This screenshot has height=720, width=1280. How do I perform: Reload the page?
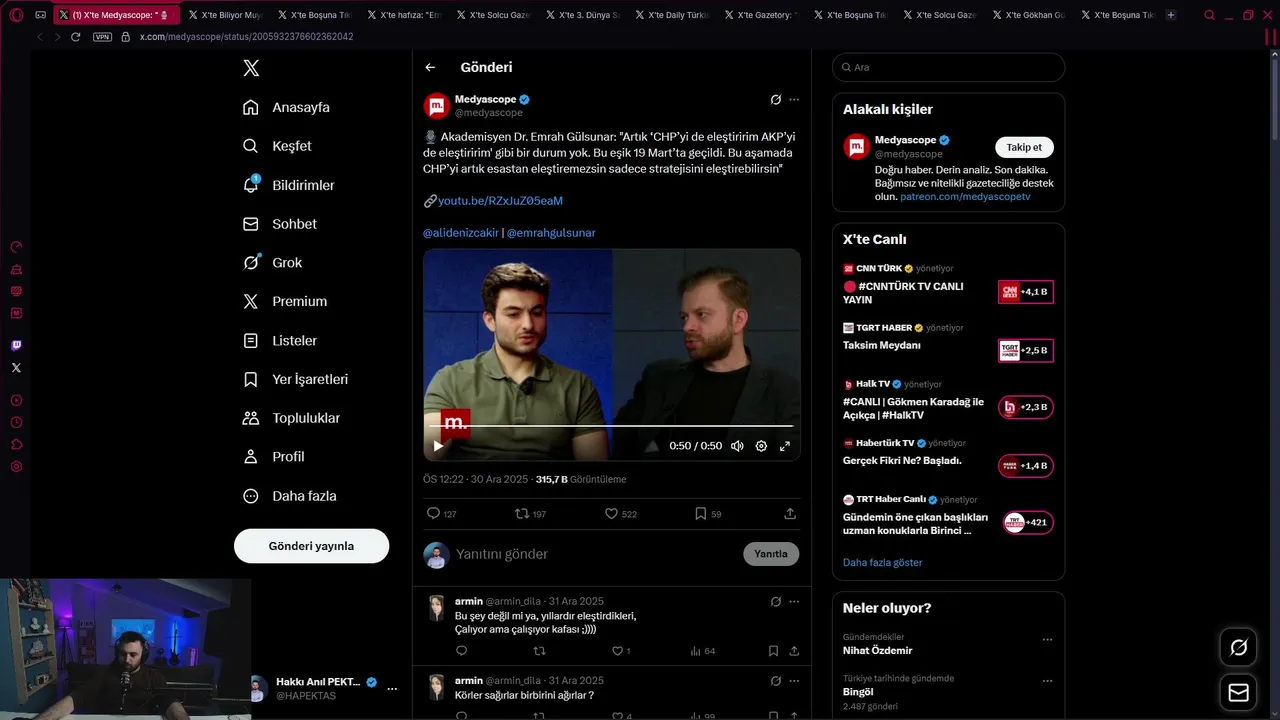(x=75, y=37)
